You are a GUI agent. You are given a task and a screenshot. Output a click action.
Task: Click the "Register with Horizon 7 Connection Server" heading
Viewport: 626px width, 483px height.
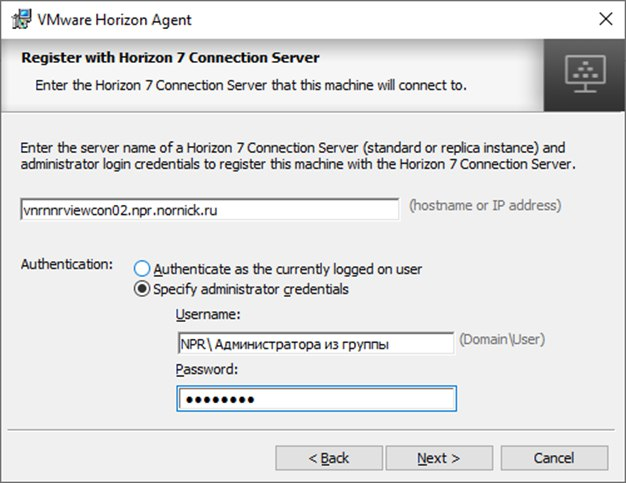click(170, 58)
